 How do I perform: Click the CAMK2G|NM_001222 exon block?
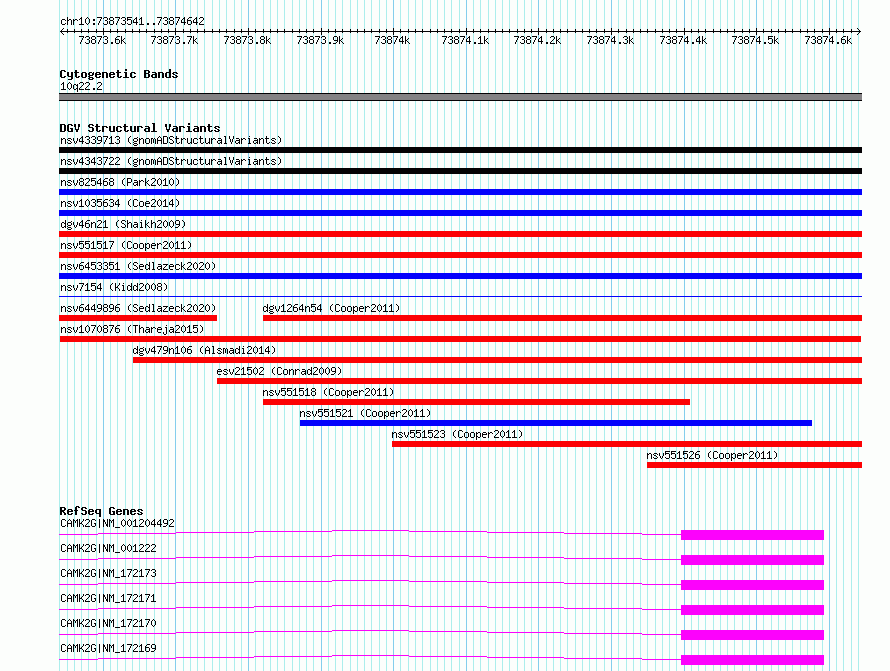(x=752, y=560)
